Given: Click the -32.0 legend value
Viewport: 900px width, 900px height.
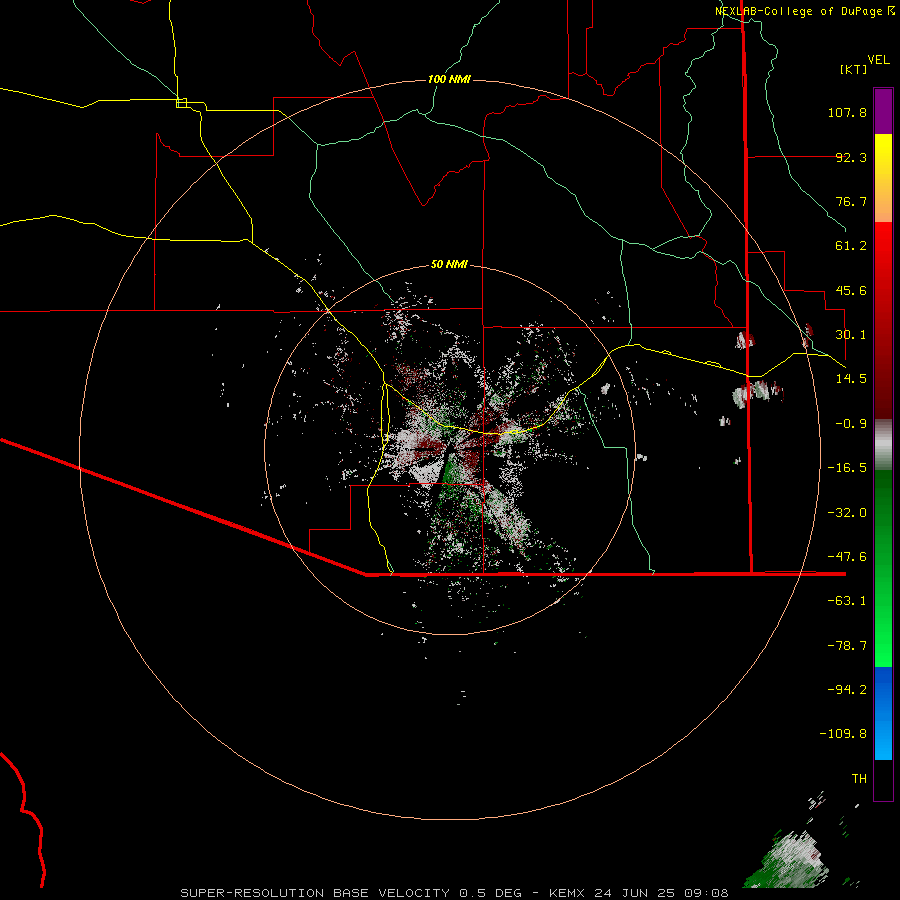Looking at the screenshot, I should [x=847, y=513].
